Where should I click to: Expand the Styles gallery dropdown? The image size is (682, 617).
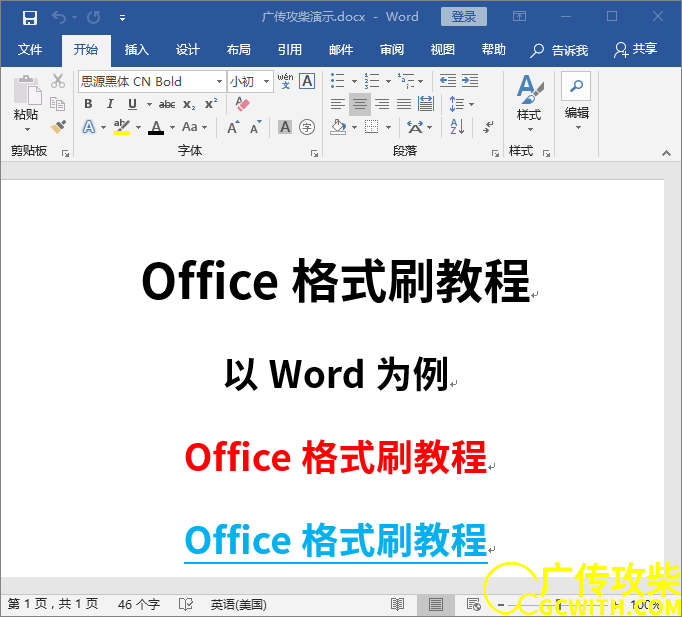click(x=528, y=128)
